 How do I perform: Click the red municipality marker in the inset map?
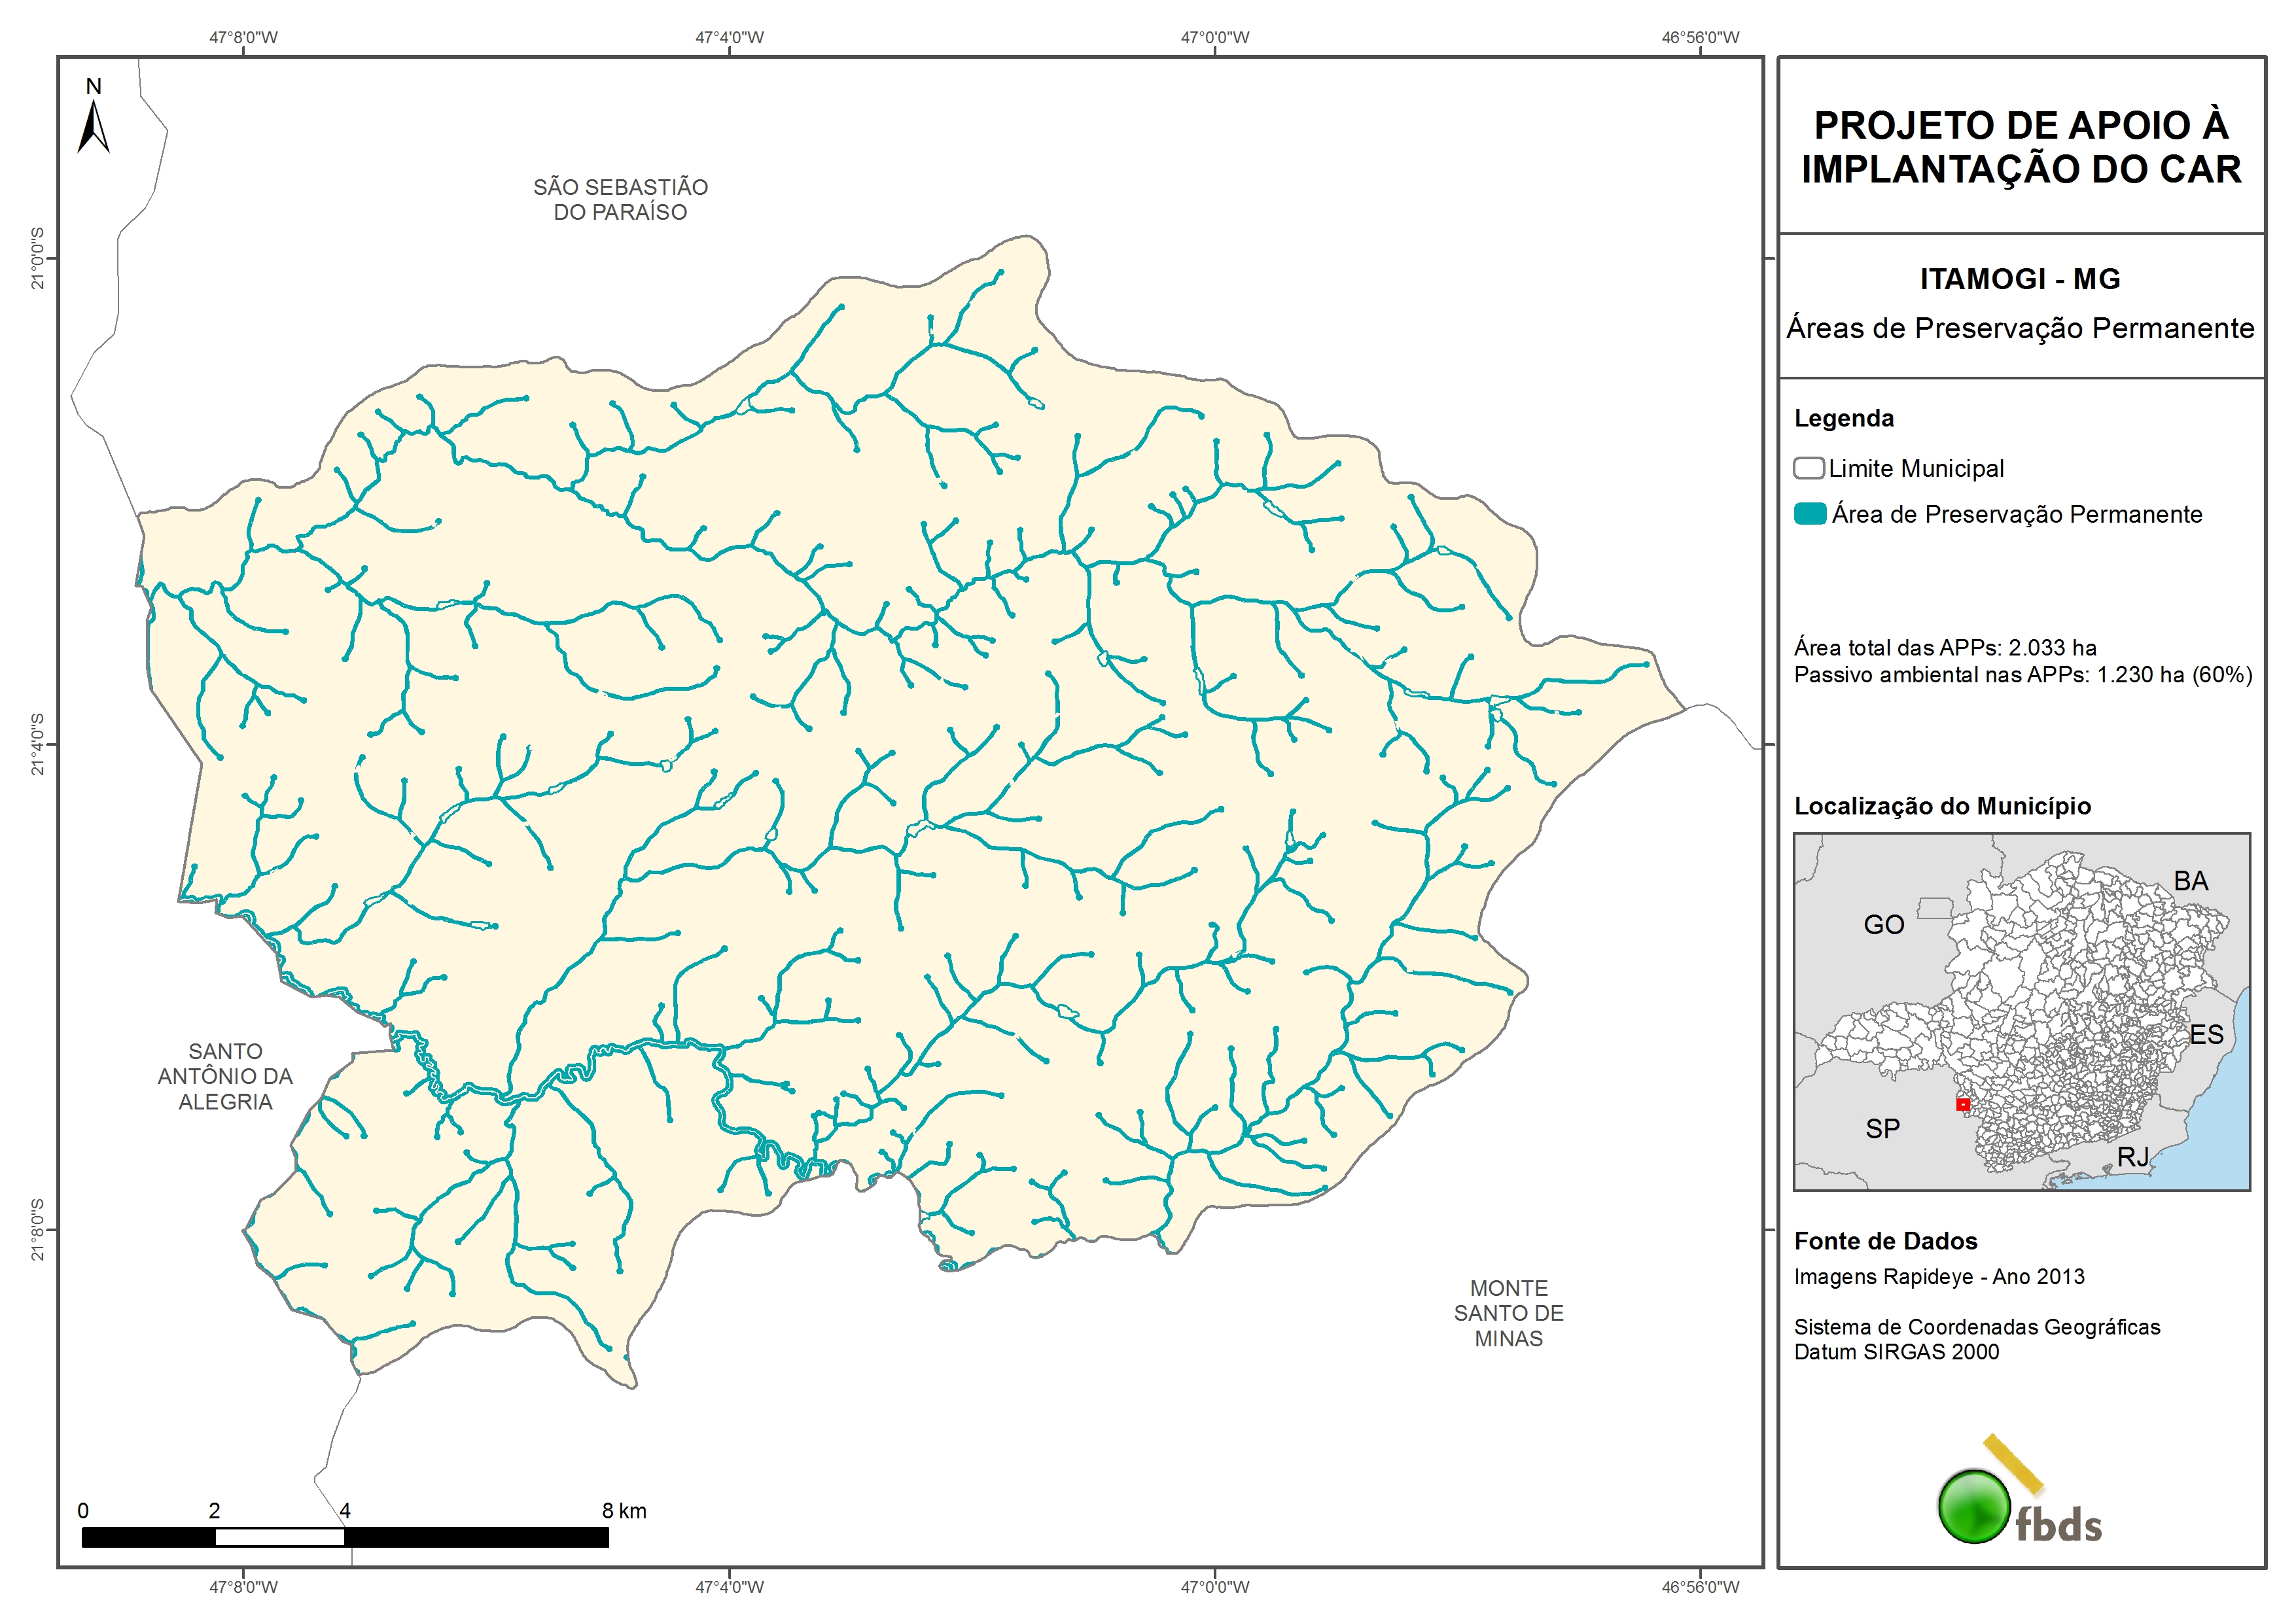(x=1963, y=1104)
